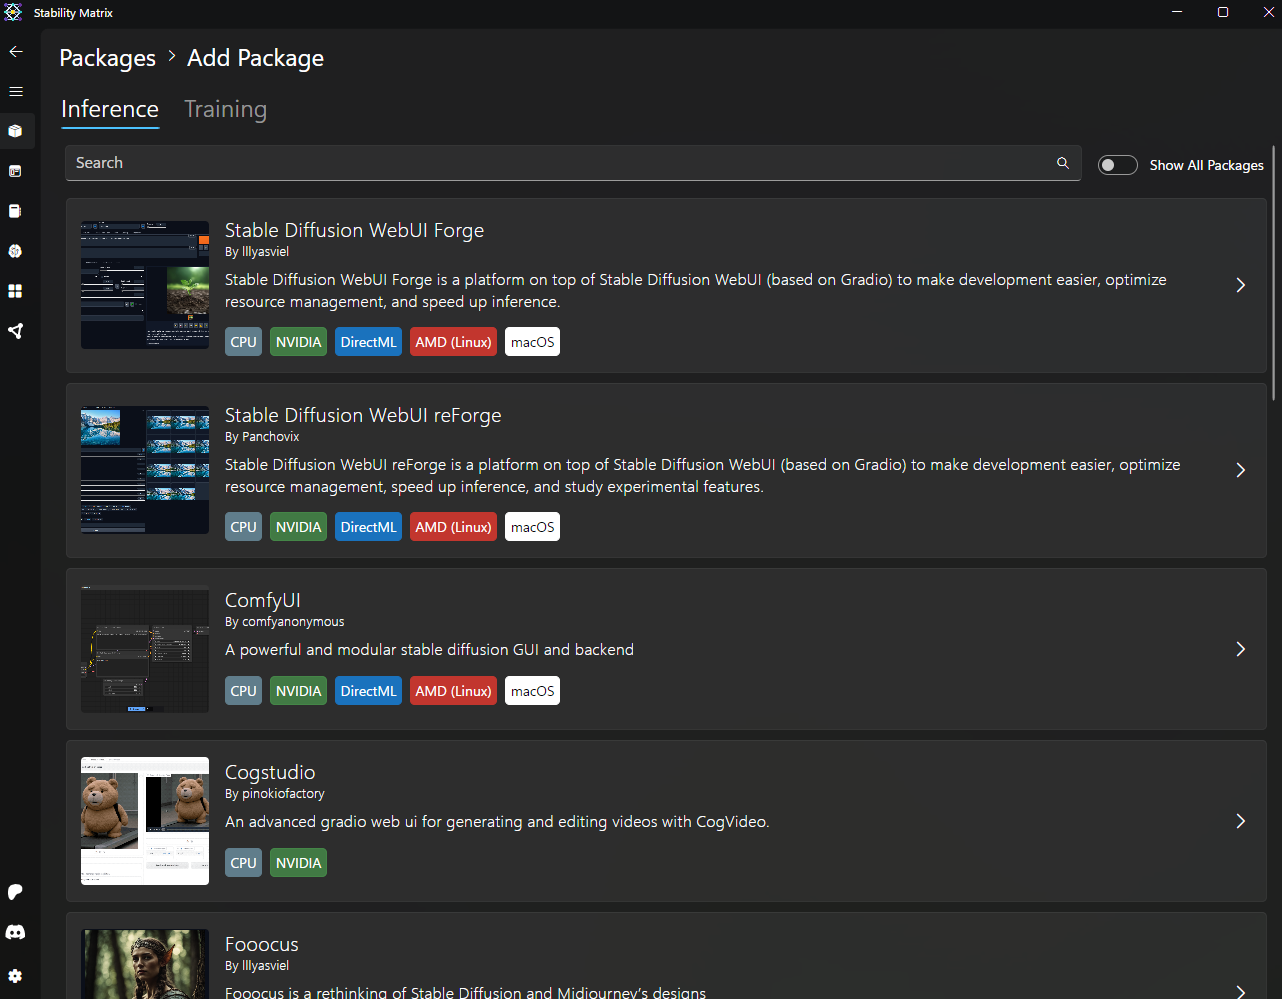Open Stable Diffusion WebUI reForge chevron
Viewport: 1282px width, 999px height.
pos(1240,470)
